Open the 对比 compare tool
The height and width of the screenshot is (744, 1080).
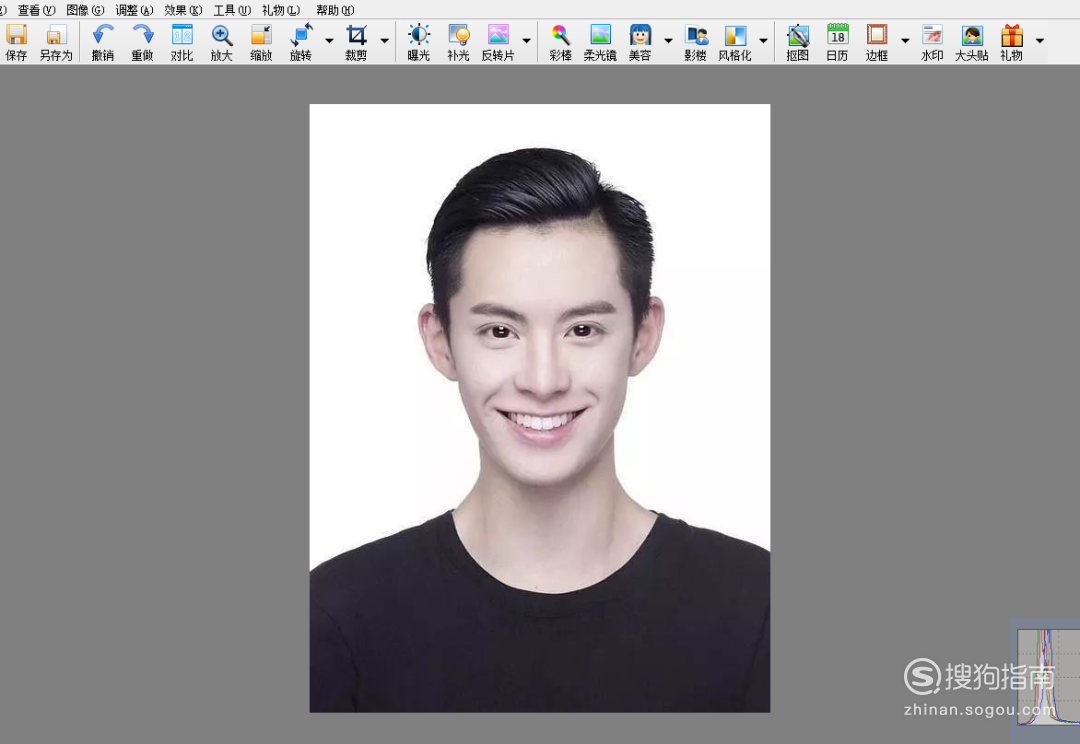click(x=182, y=42)
